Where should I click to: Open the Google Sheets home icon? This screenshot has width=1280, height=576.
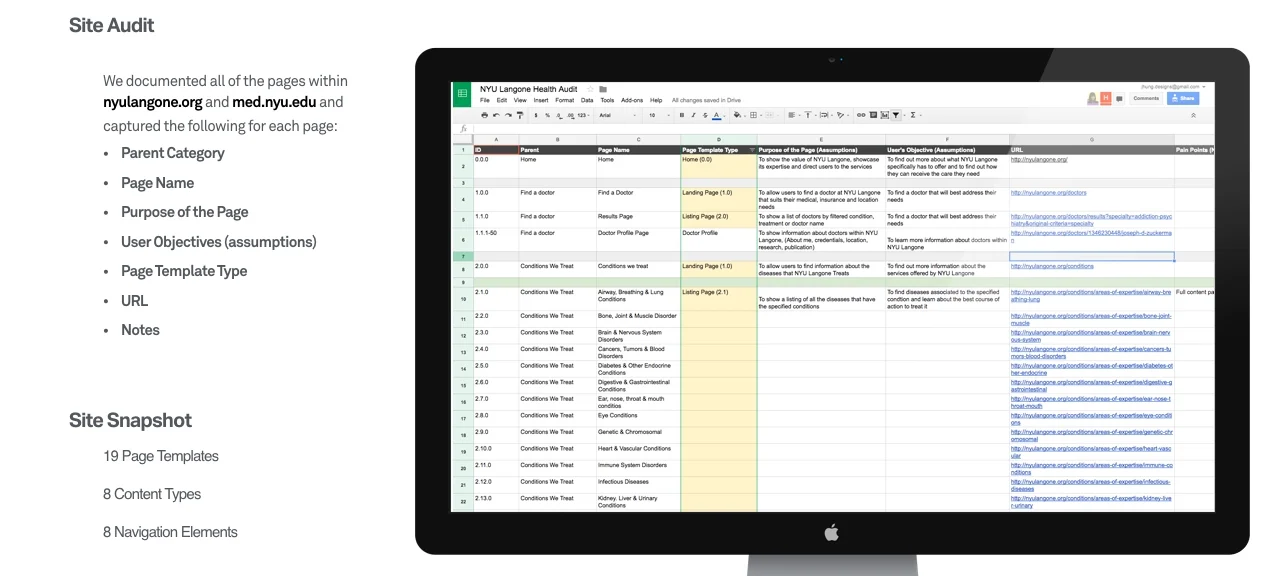463,94
